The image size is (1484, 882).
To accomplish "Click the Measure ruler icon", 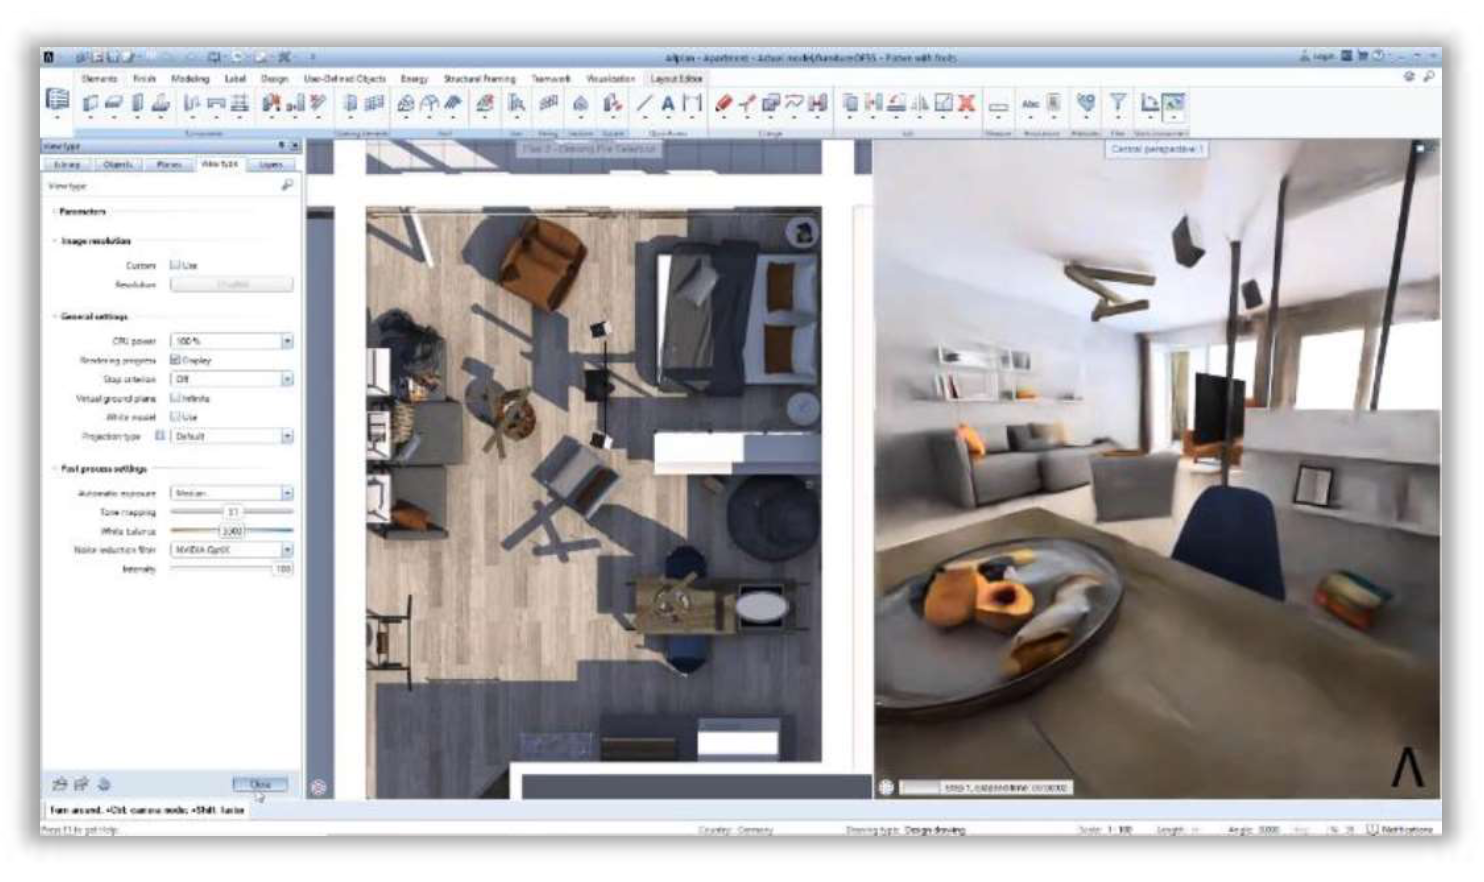I will (998, 105).
